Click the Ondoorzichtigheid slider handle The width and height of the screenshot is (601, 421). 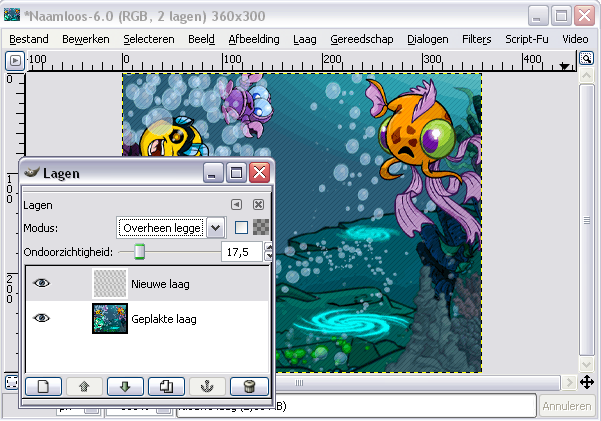click(140, 252)
